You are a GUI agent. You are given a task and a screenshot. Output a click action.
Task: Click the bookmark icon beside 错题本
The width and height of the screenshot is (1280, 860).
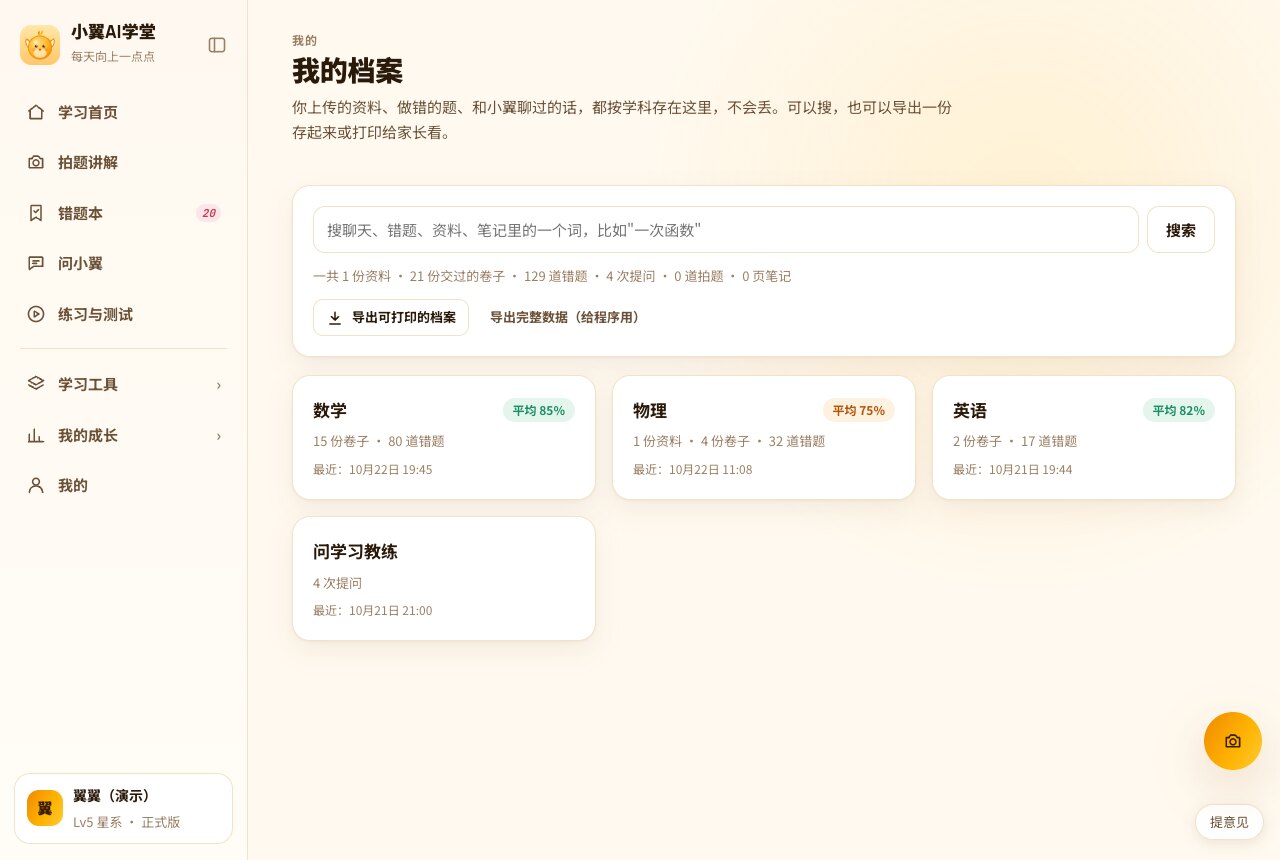click(36, 213)
